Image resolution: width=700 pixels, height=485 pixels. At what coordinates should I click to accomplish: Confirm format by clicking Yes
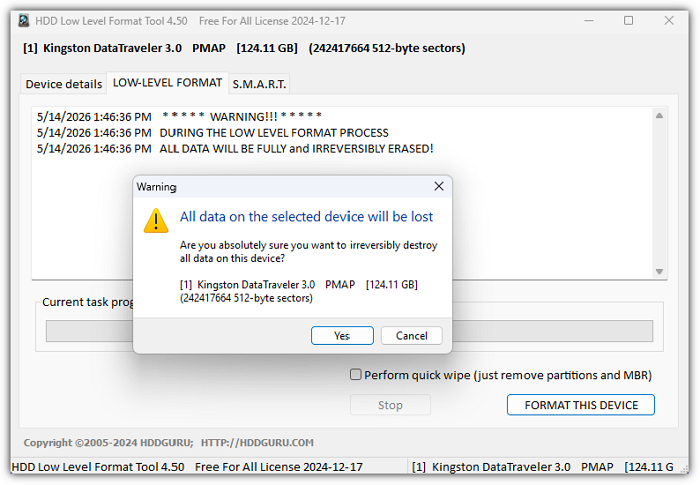[x=342, y=335]
